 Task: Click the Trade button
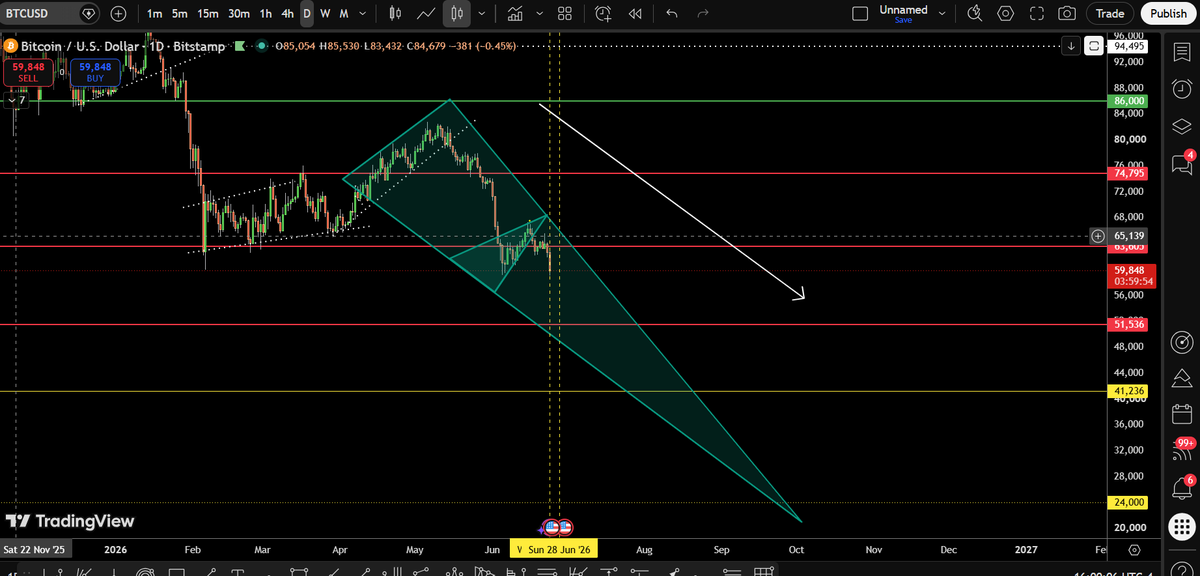1110,14
